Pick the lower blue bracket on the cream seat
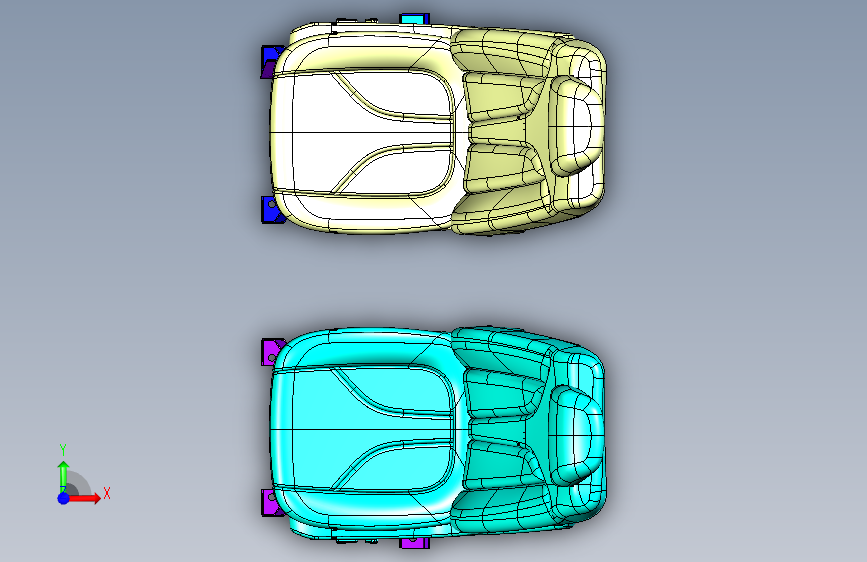Viewport: 867px width, 562px height. (x=271, y=210)
